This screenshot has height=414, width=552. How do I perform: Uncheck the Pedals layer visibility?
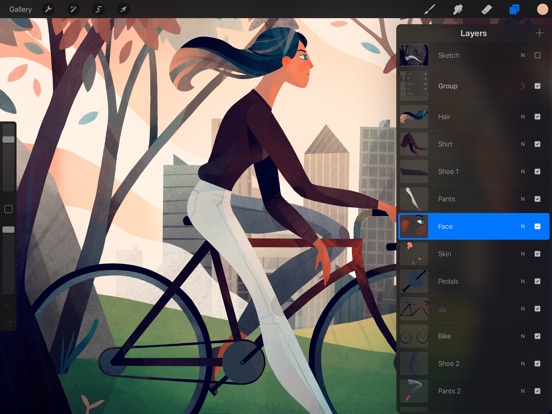(537, 281)
